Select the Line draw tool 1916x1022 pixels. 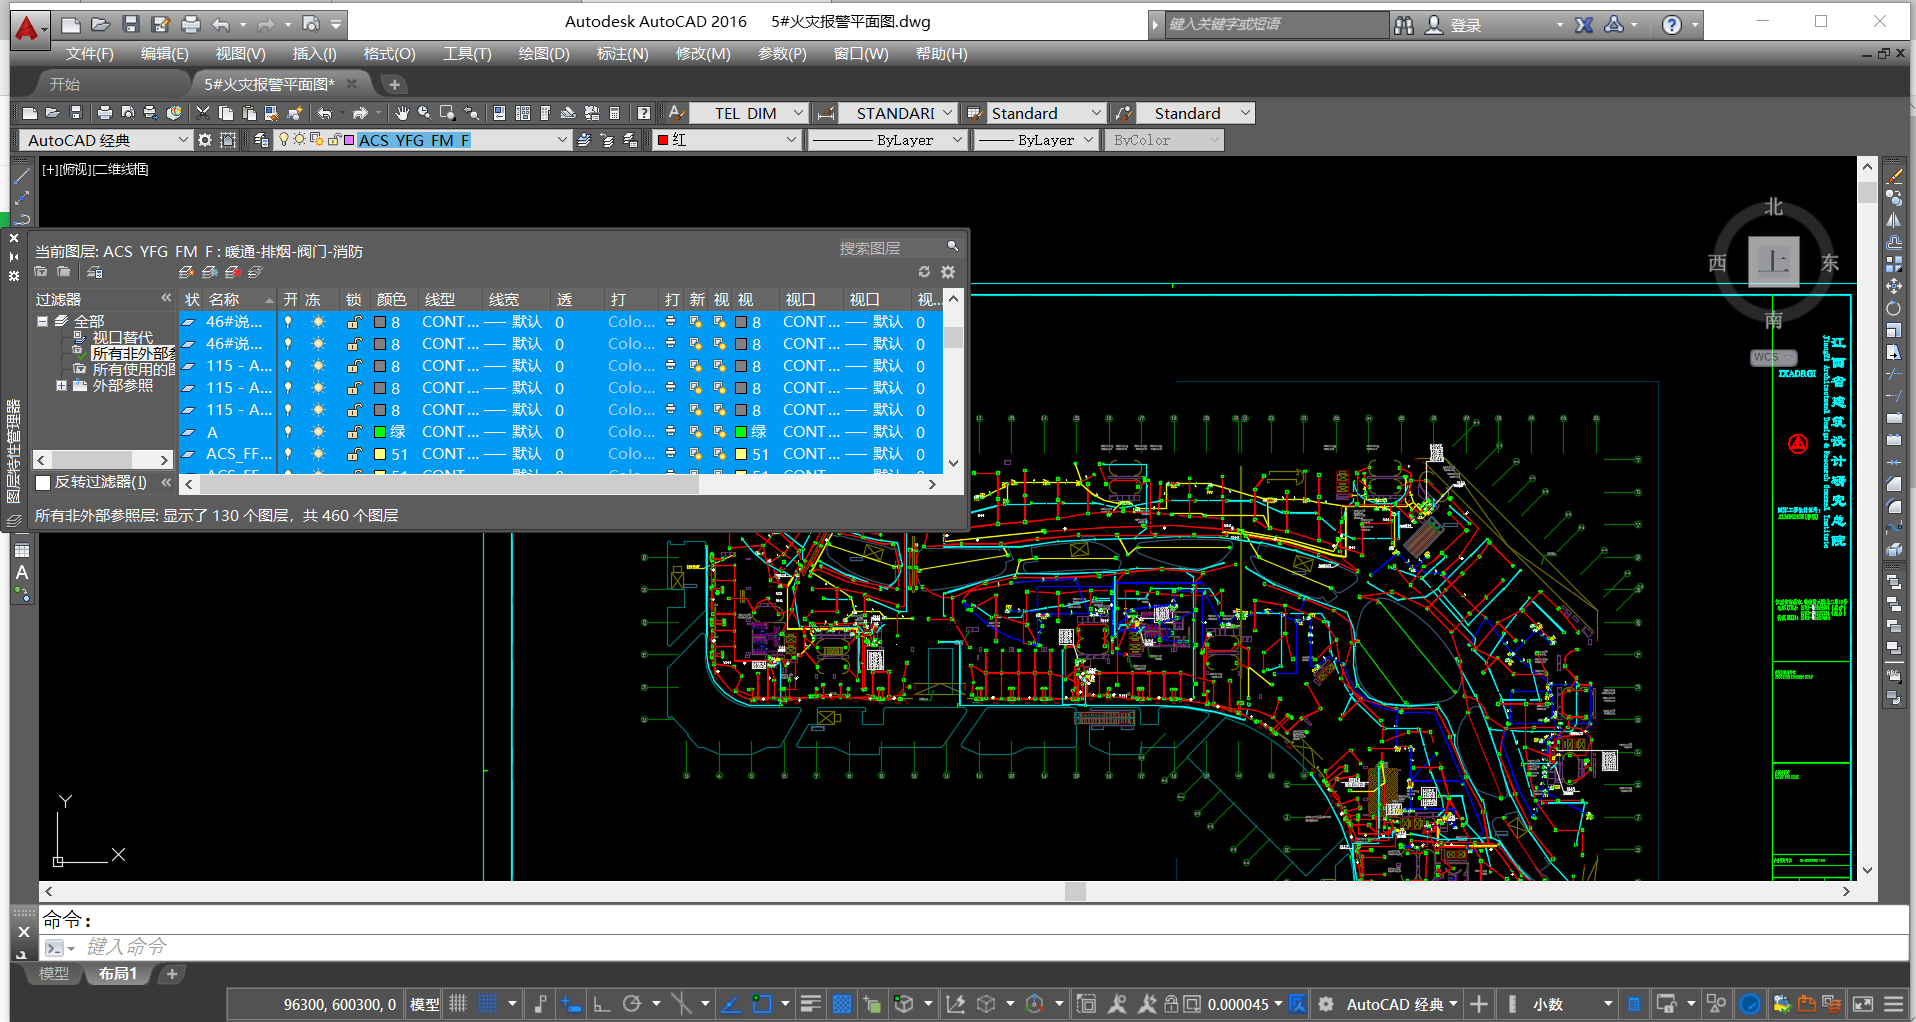[22, 176]
